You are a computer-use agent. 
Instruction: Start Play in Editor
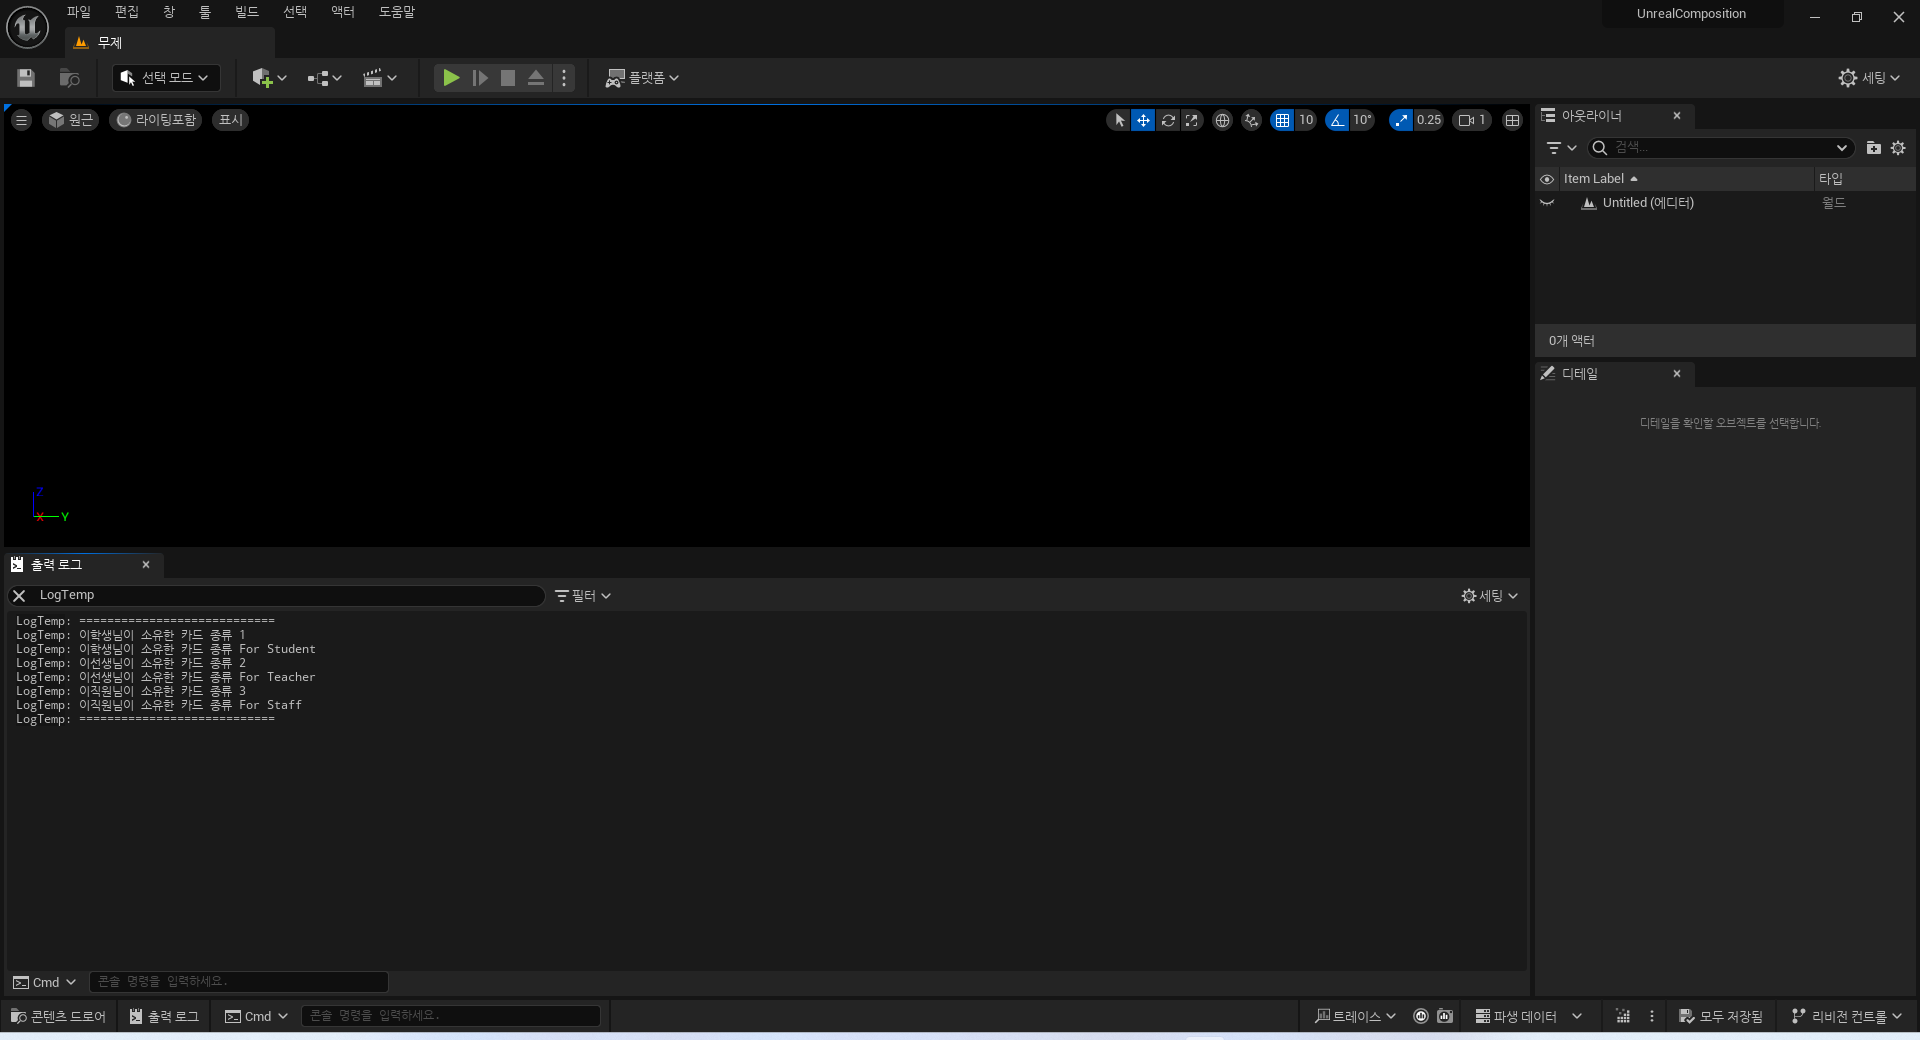tap(451, 78)
